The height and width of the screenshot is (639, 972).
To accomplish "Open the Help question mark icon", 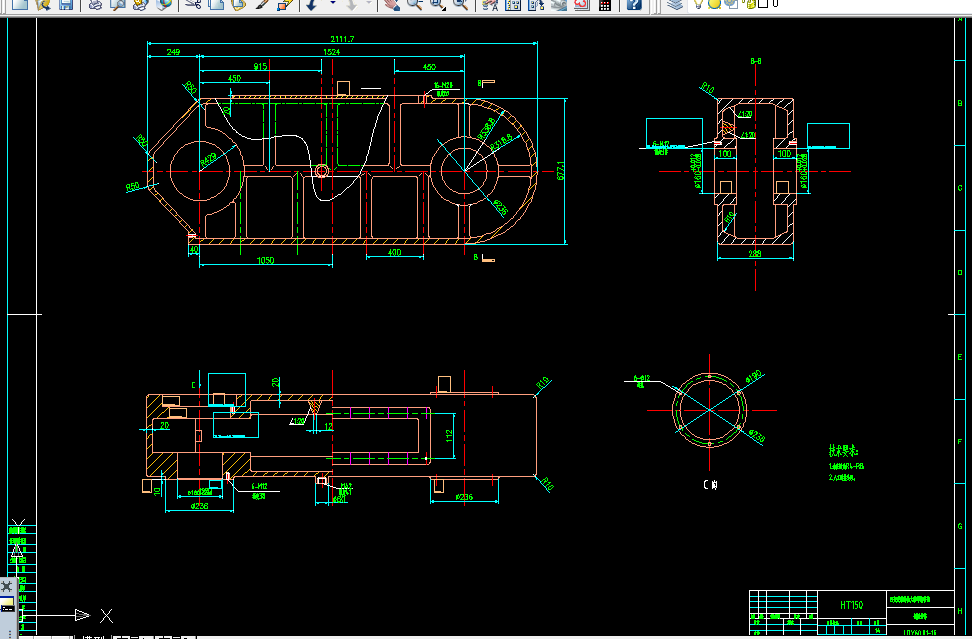I will (x=634, y=4).
